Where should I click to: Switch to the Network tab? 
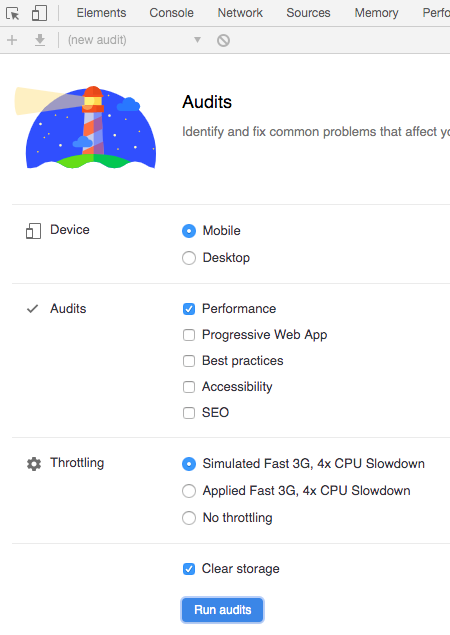pos(240,13)
